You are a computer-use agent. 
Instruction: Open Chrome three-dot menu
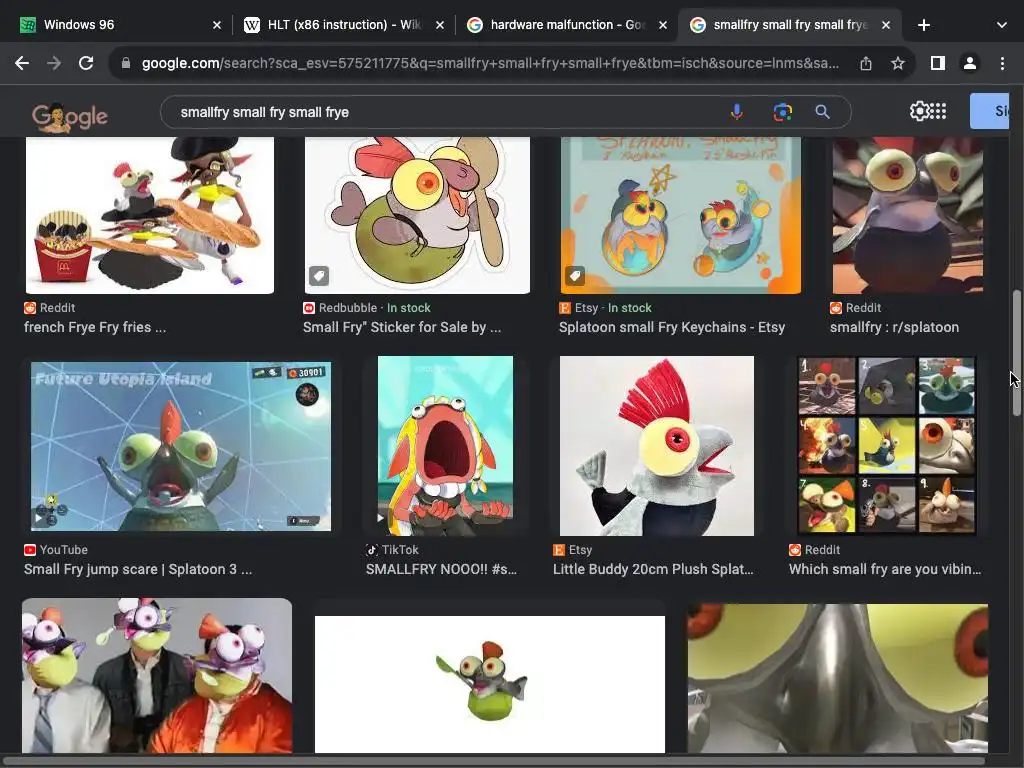coord(1002,63)
